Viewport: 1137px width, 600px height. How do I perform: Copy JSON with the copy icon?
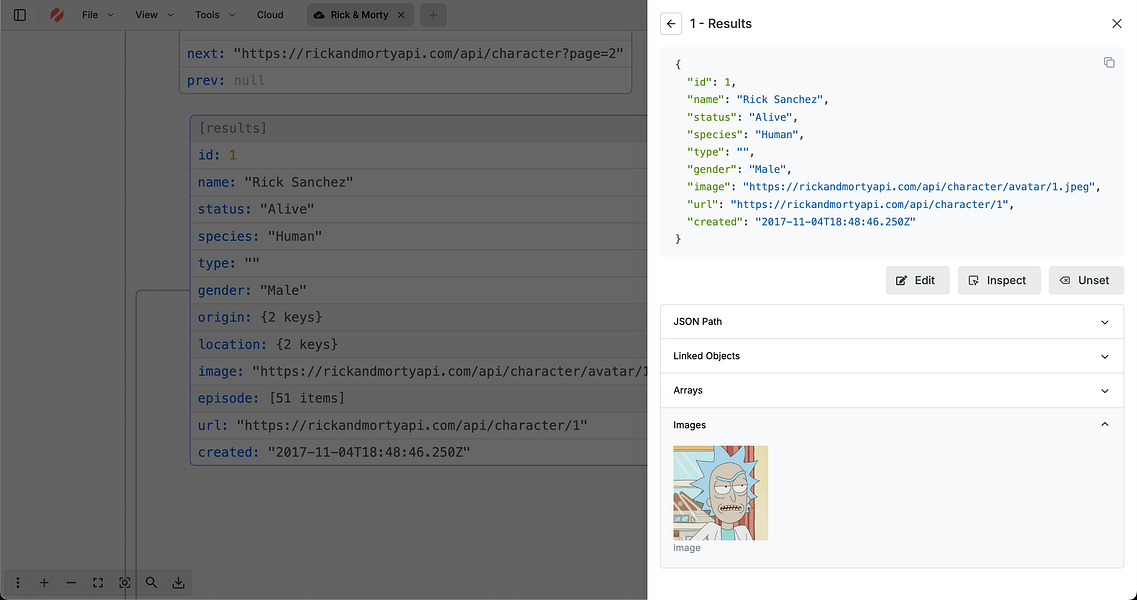pyautogui.click(x=1109, y=63)
